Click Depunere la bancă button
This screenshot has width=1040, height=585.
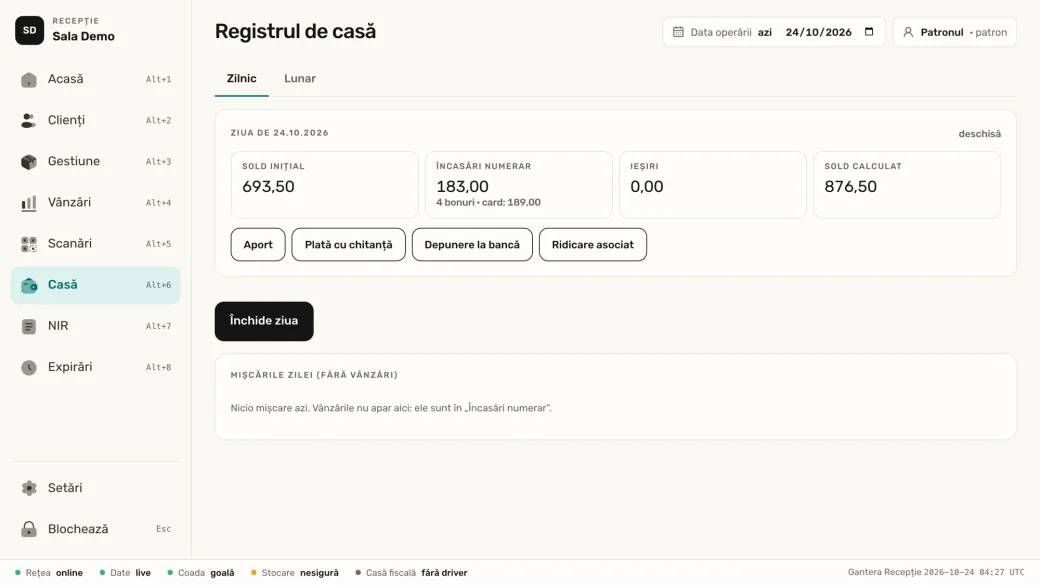click(x=472, y=245)
